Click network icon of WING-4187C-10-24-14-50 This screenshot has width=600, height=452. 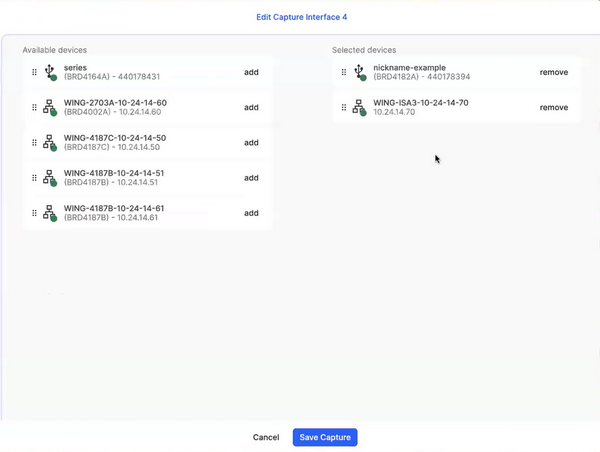[x=50, y=143]
